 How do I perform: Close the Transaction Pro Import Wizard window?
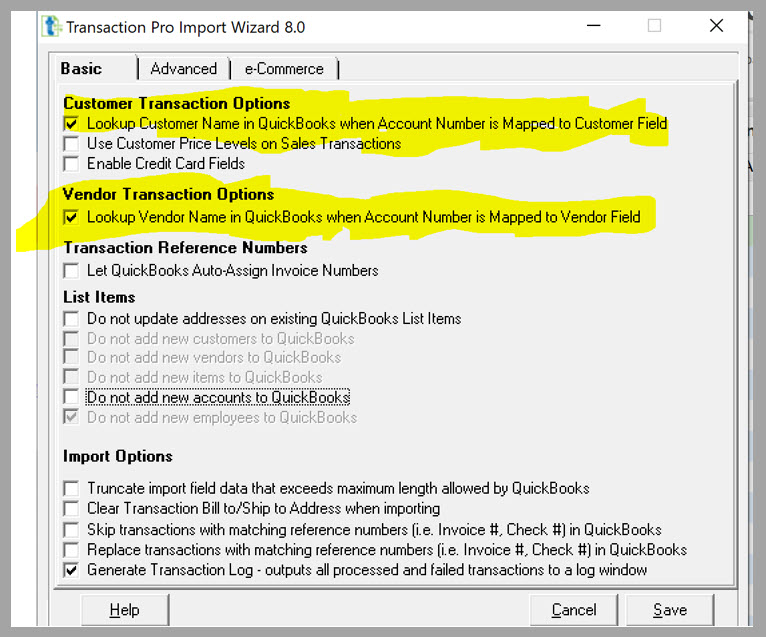[716, 25]
